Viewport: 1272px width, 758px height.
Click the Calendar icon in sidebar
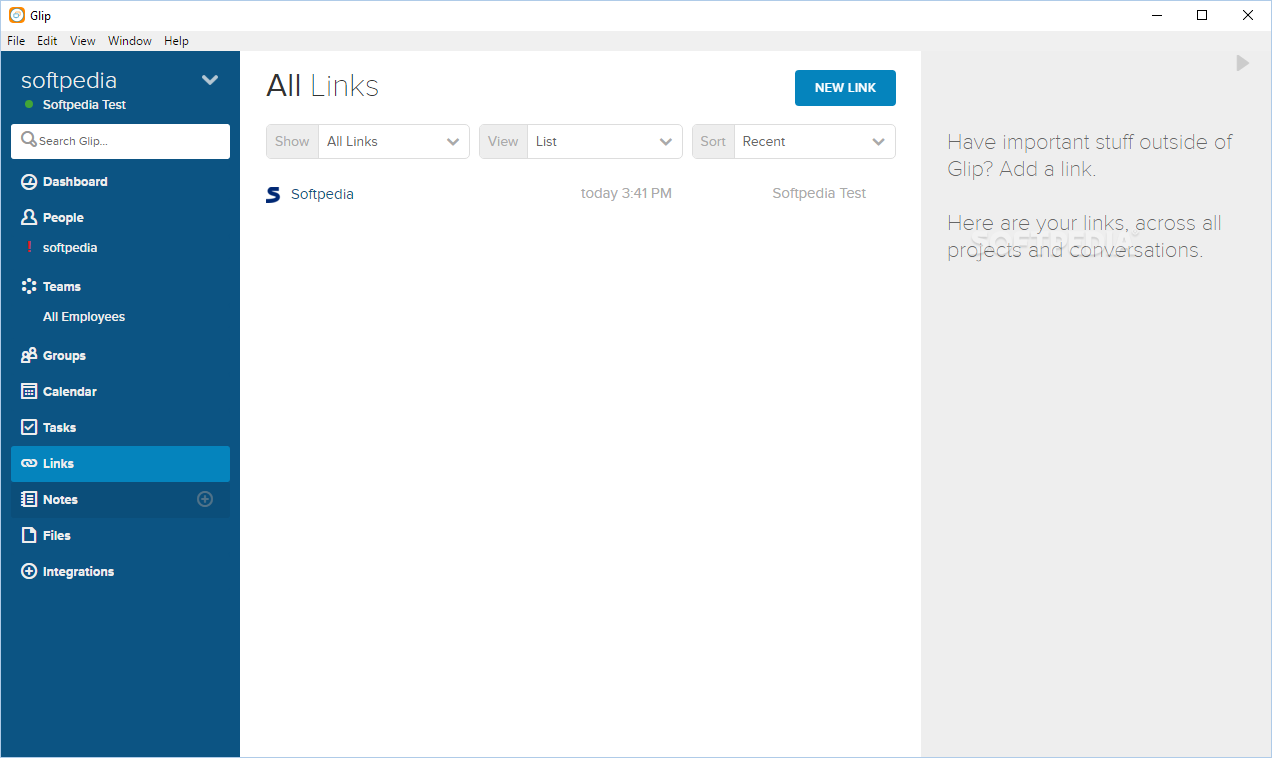pyautogui.click(x=29, y=392)
